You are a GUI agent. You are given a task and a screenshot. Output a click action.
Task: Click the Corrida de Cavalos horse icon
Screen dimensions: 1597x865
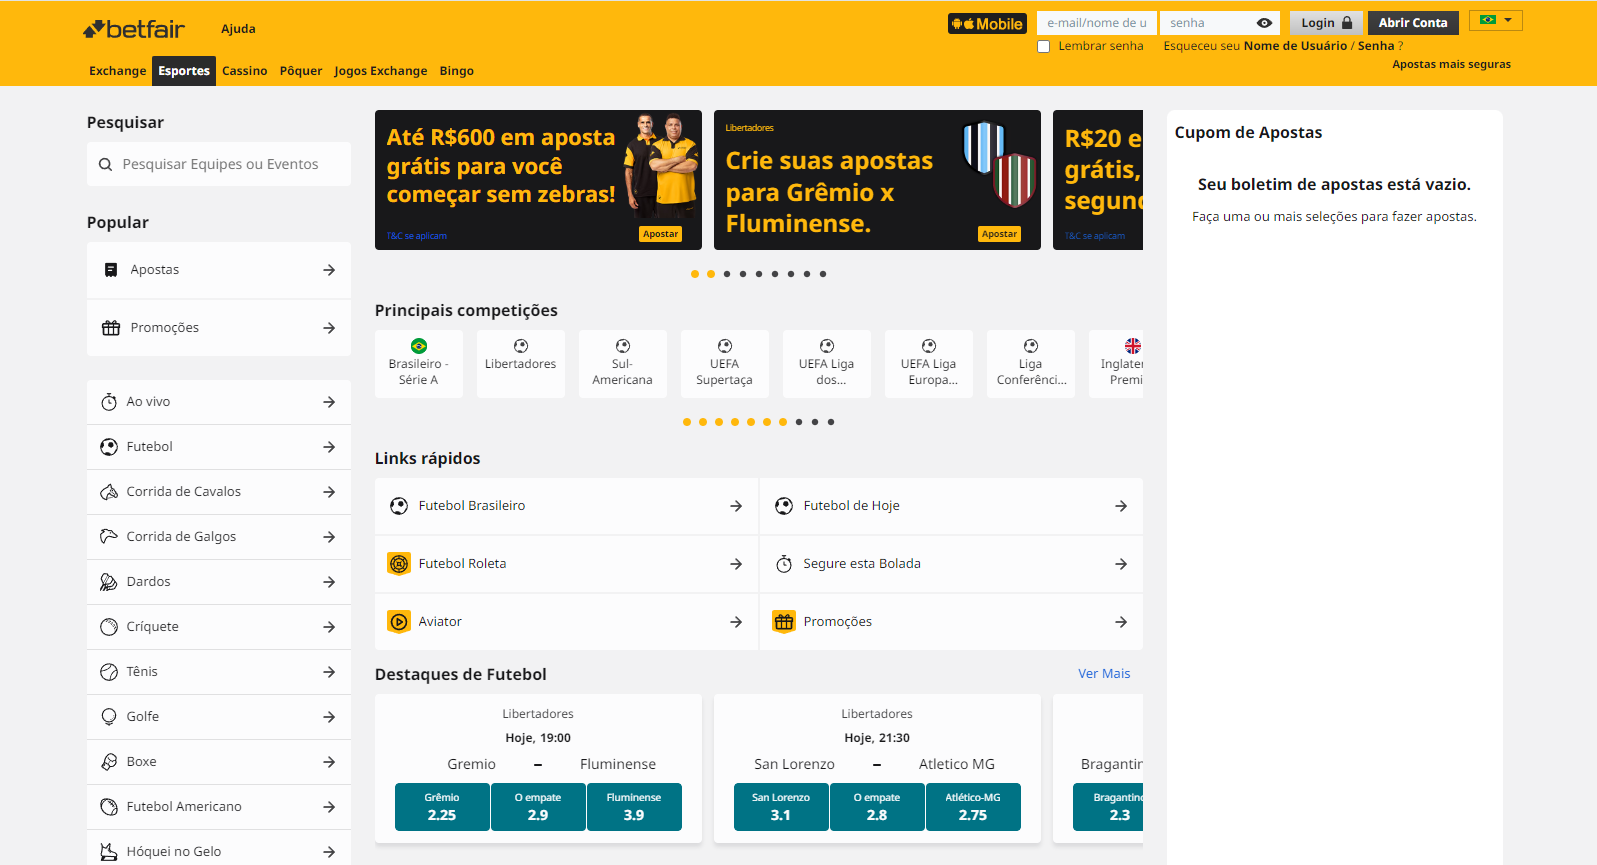click(109, 492)
